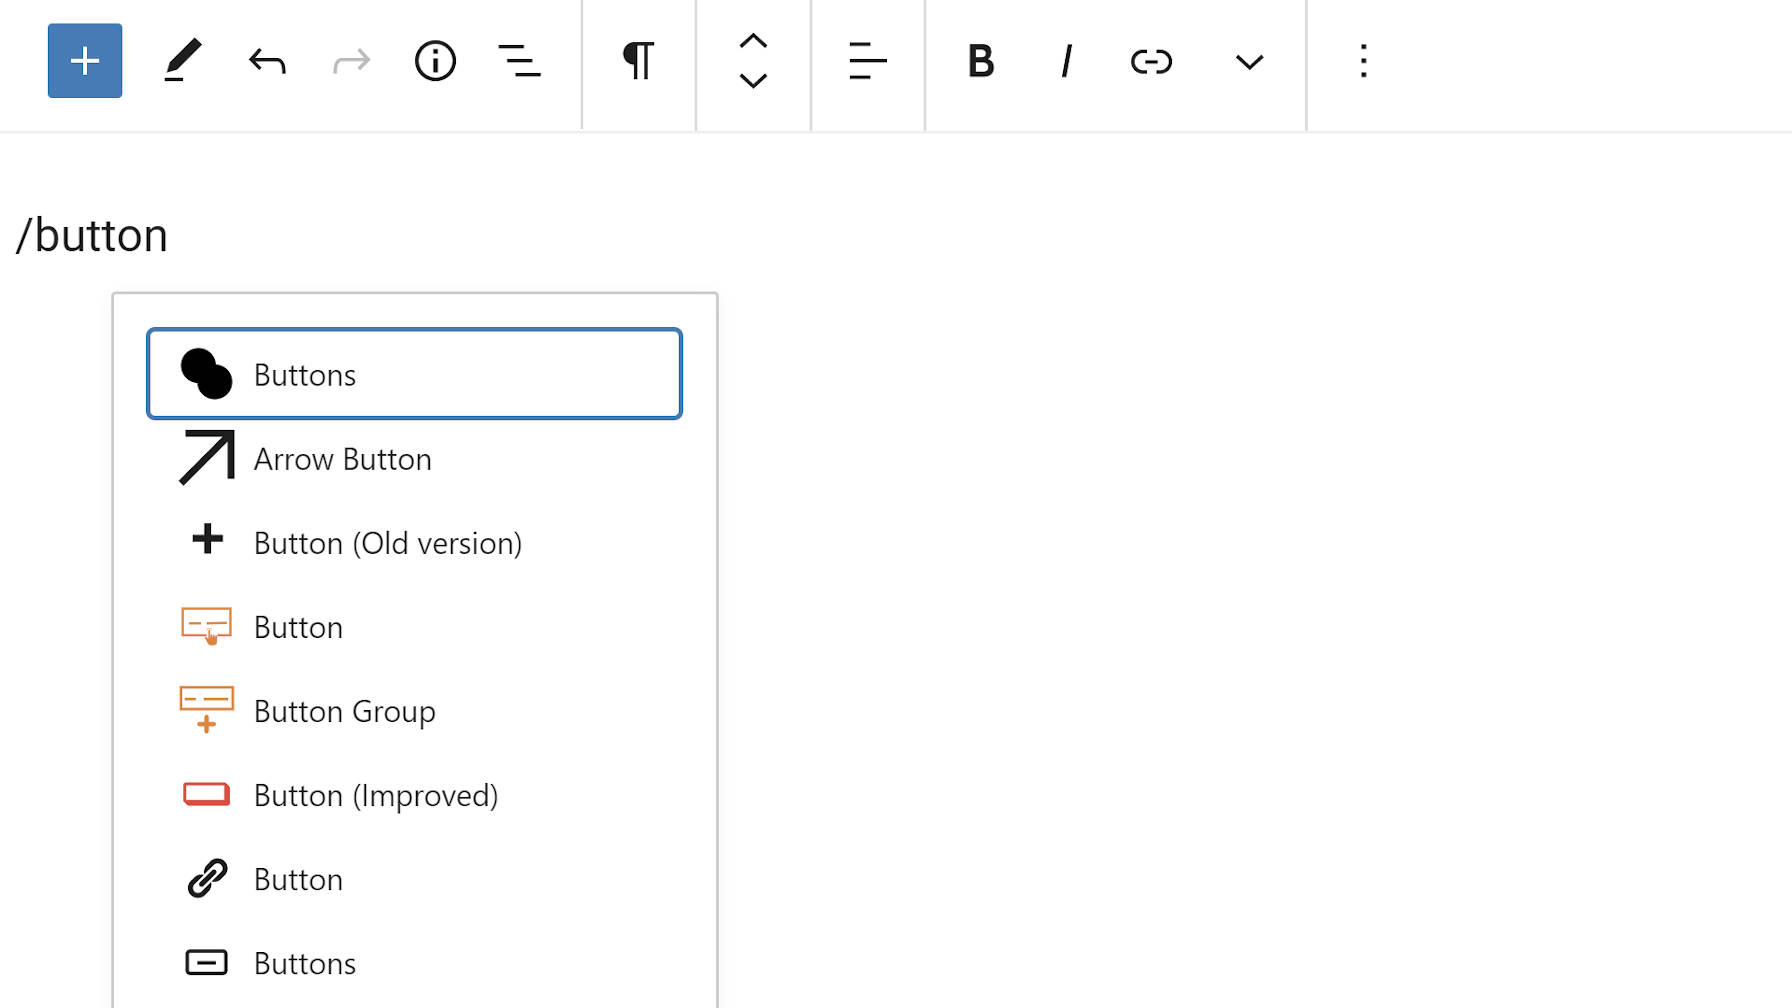Image resolution: width=1792 pixels, height=1008 pixels.
Task: Toggle italic formatting
Action: click(x=1066, y=62)
